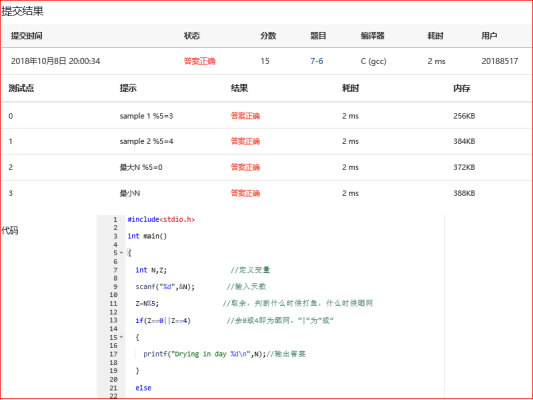Collapse code fold arrow at line 5

[121, 253]
